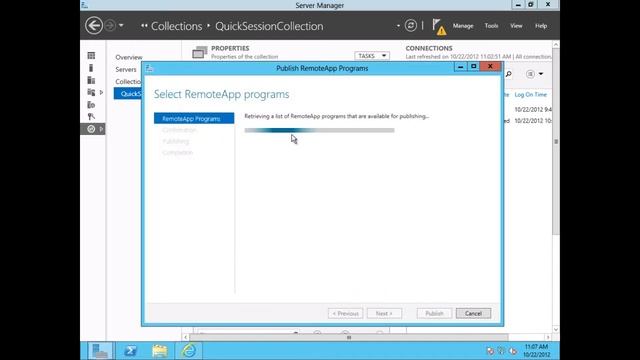
Task: Select File and Storage Services sidebar icon
Action: [91, 92]
